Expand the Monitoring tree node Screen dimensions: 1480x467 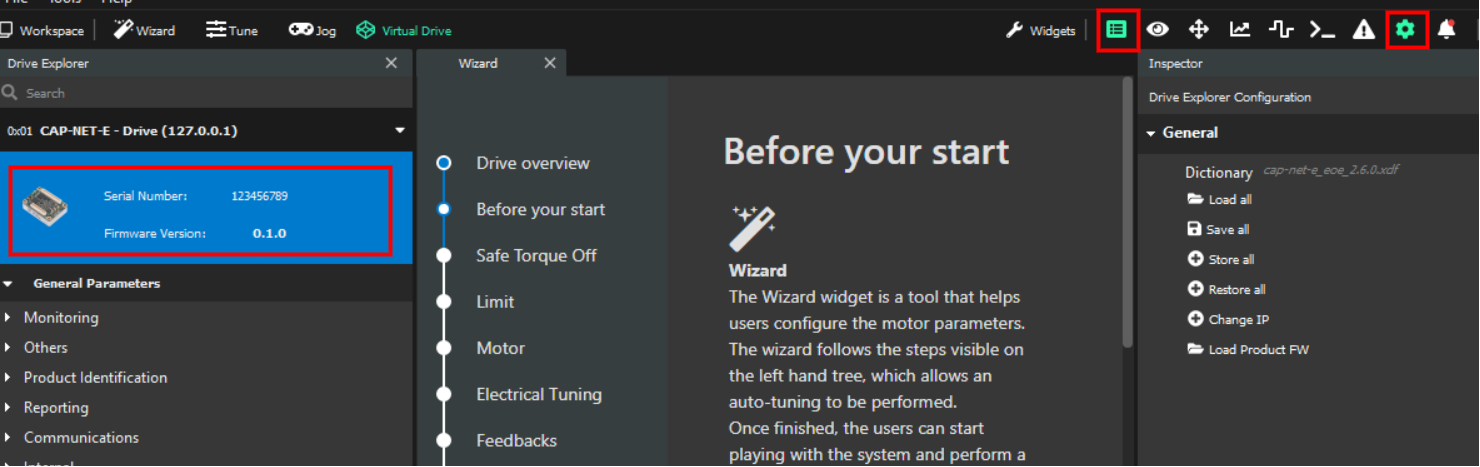[8, 318]
